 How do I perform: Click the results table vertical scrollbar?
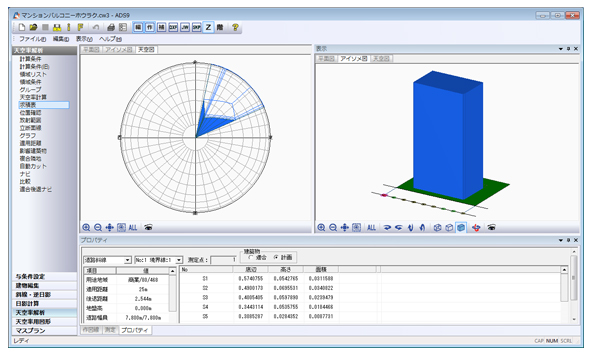[x=564, y=294]
